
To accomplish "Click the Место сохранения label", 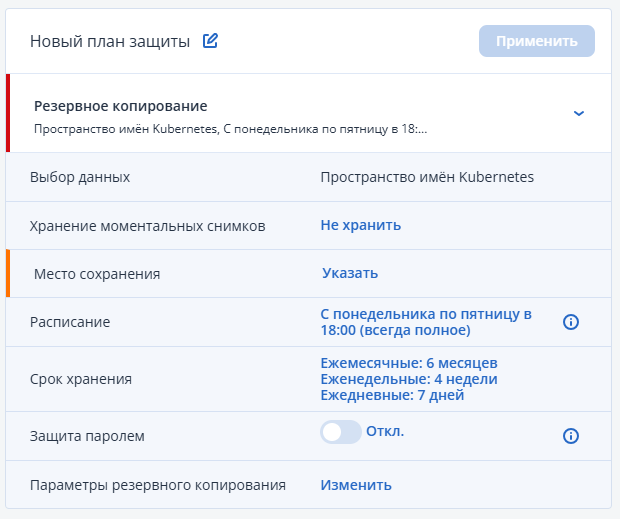I will click(x=97, y=274).
